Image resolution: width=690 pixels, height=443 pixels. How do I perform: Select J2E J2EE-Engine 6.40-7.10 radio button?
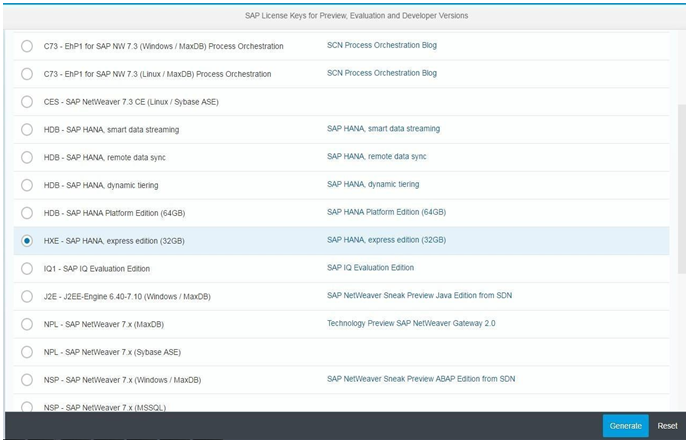click(x=27, y=296)
